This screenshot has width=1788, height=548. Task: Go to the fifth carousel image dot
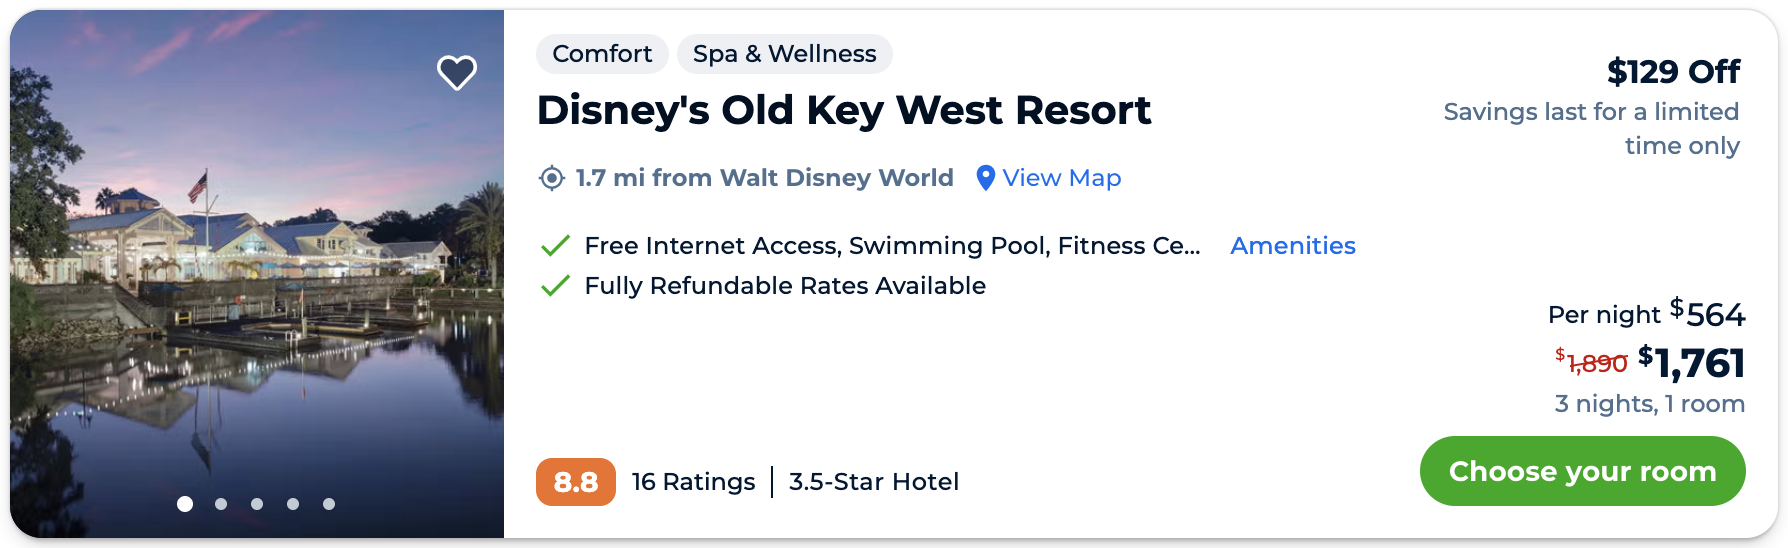[x=329, y=504]
